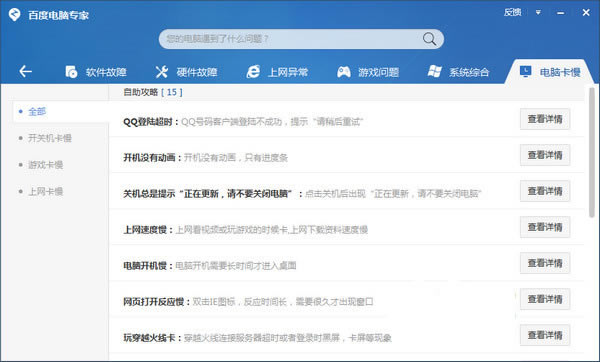Screen dimensions: 600x362
Task: Close the Baidu PC Expert window
Action: 586,13
